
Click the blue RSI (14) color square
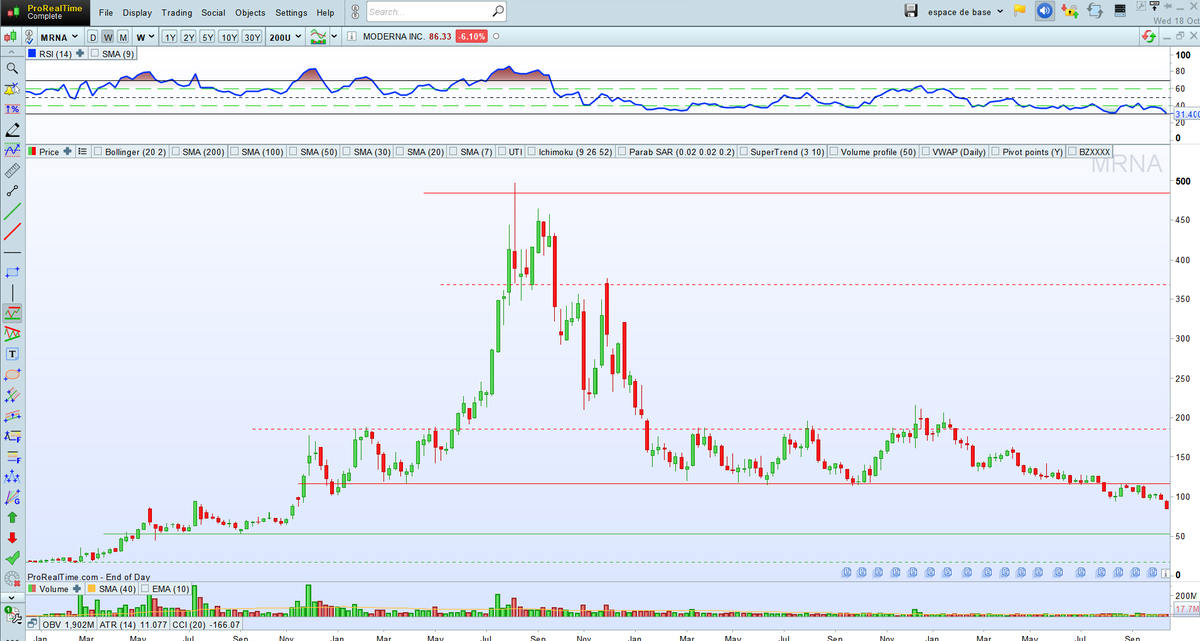(x=31, y=54)
